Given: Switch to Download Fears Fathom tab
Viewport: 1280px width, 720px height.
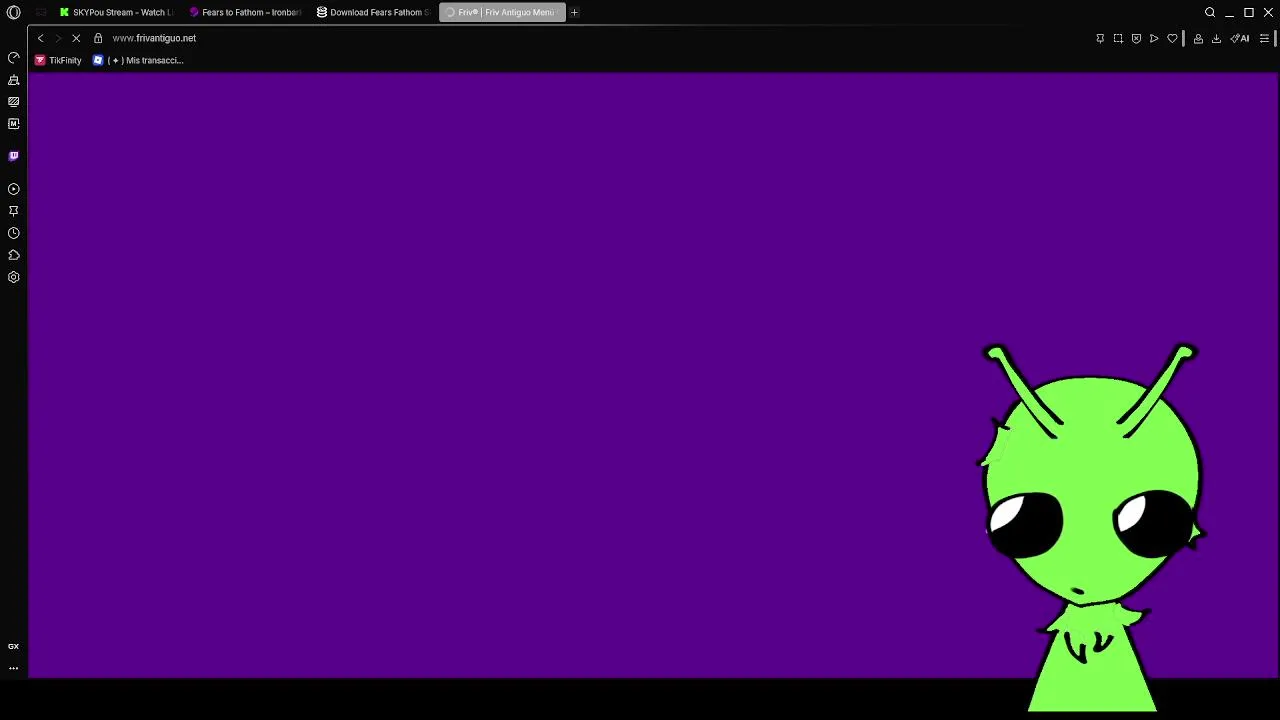Looking at the screenshot, I should pyautogui.click(x=373, y=12).
